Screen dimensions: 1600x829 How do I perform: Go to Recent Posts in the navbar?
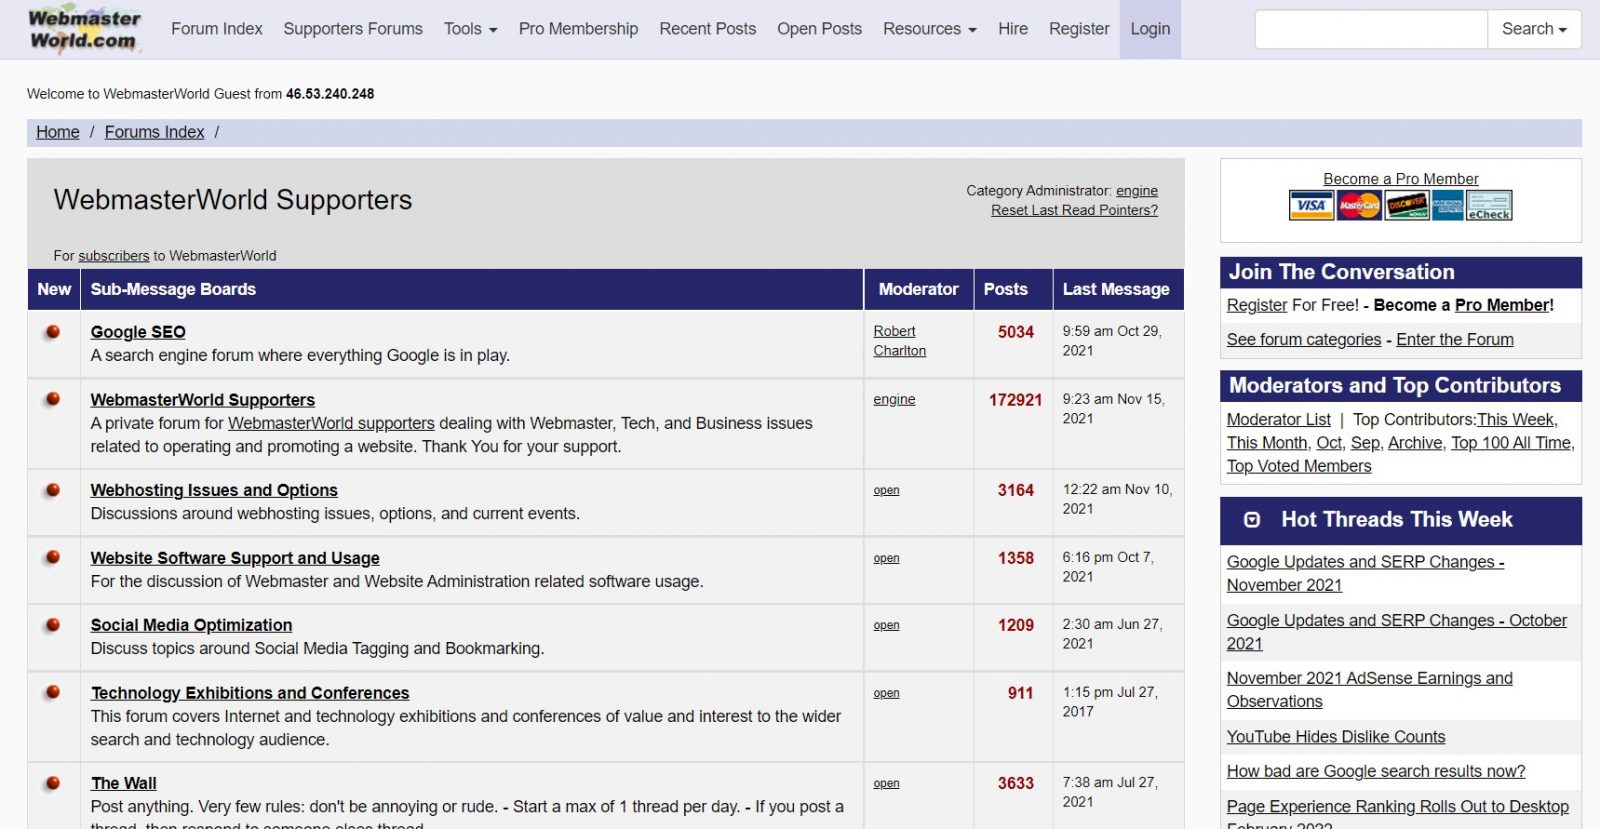(x=707, y=29)
